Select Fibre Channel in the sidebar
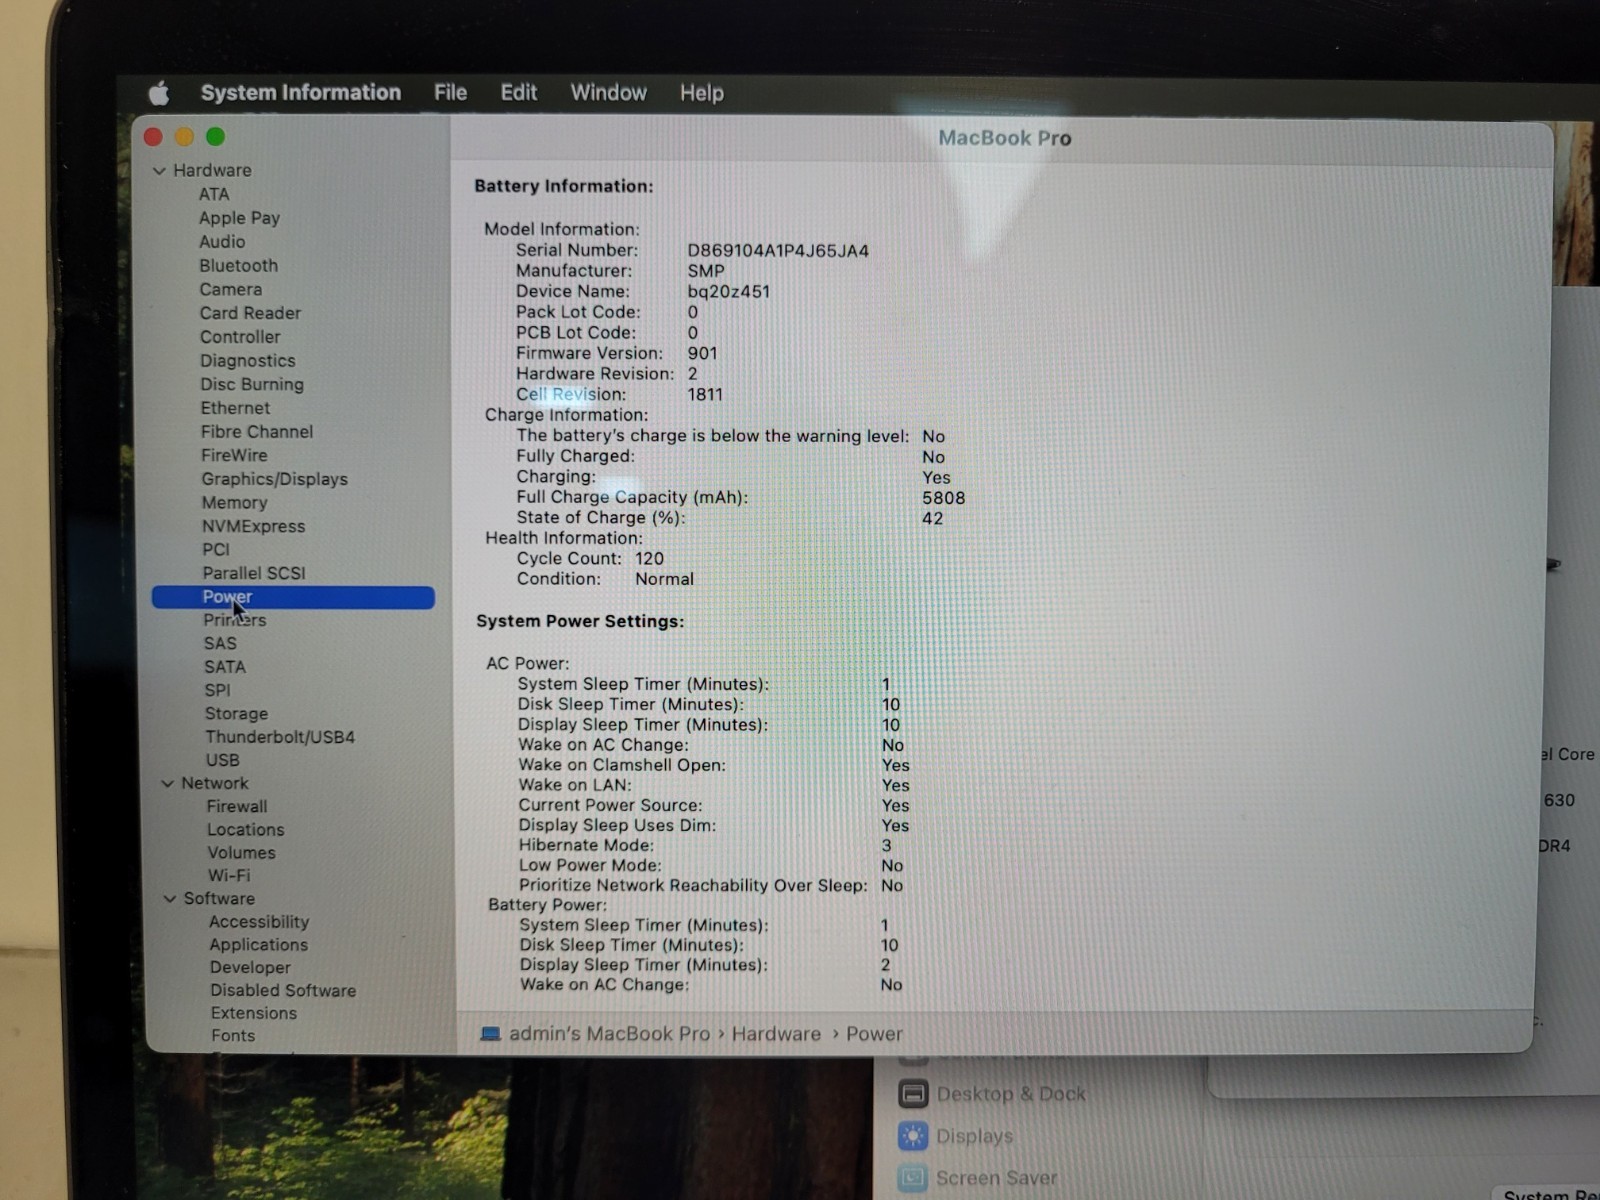 (x=257, y=432)
